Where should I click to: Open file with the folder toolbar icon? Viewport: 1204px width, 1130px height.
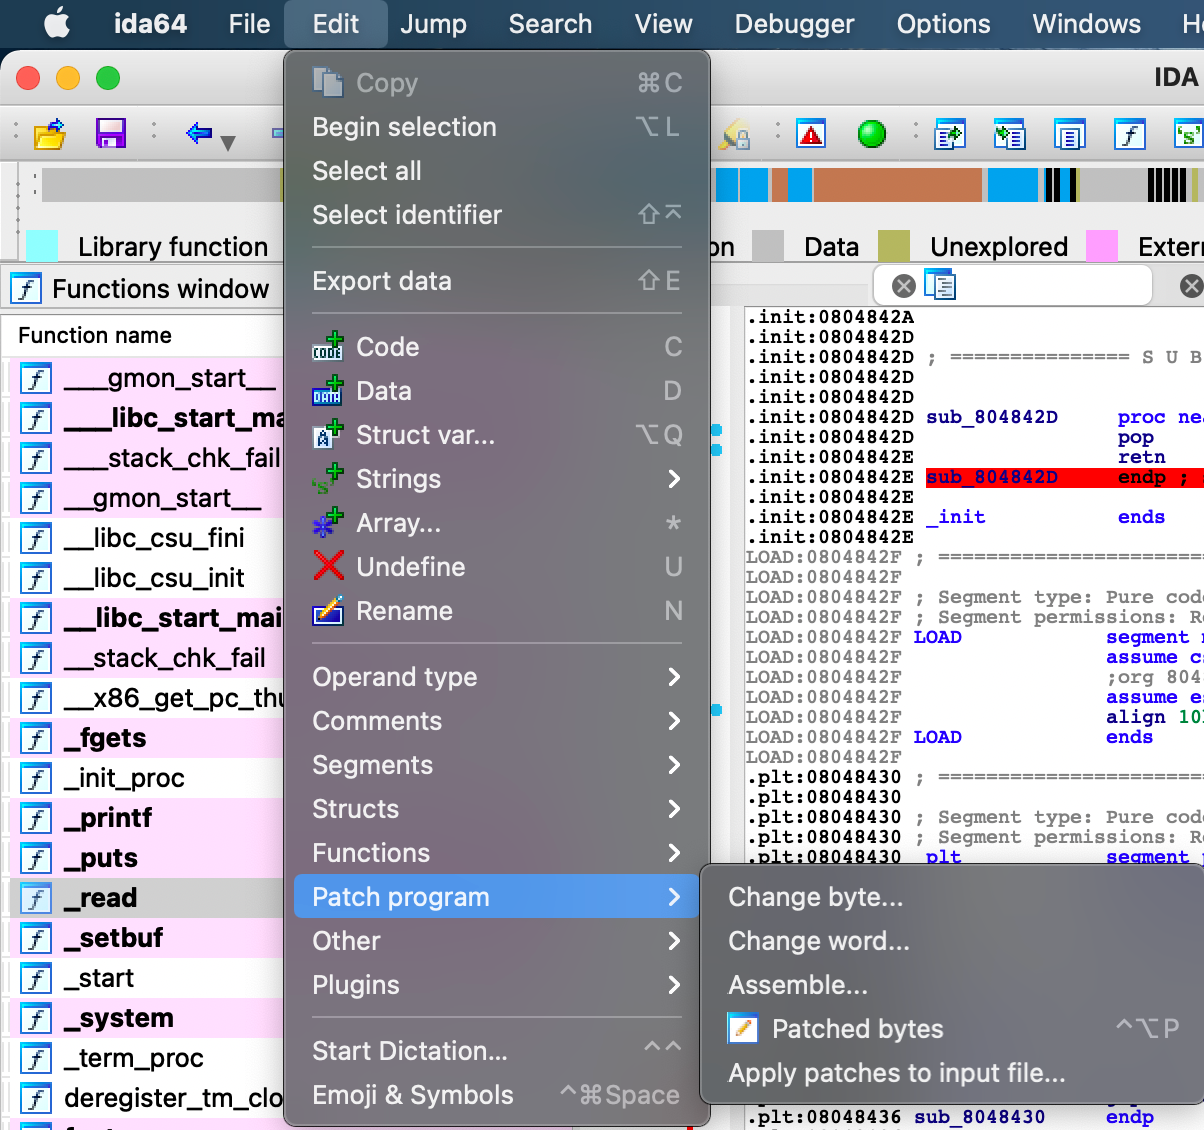click(x=49, y=133)
